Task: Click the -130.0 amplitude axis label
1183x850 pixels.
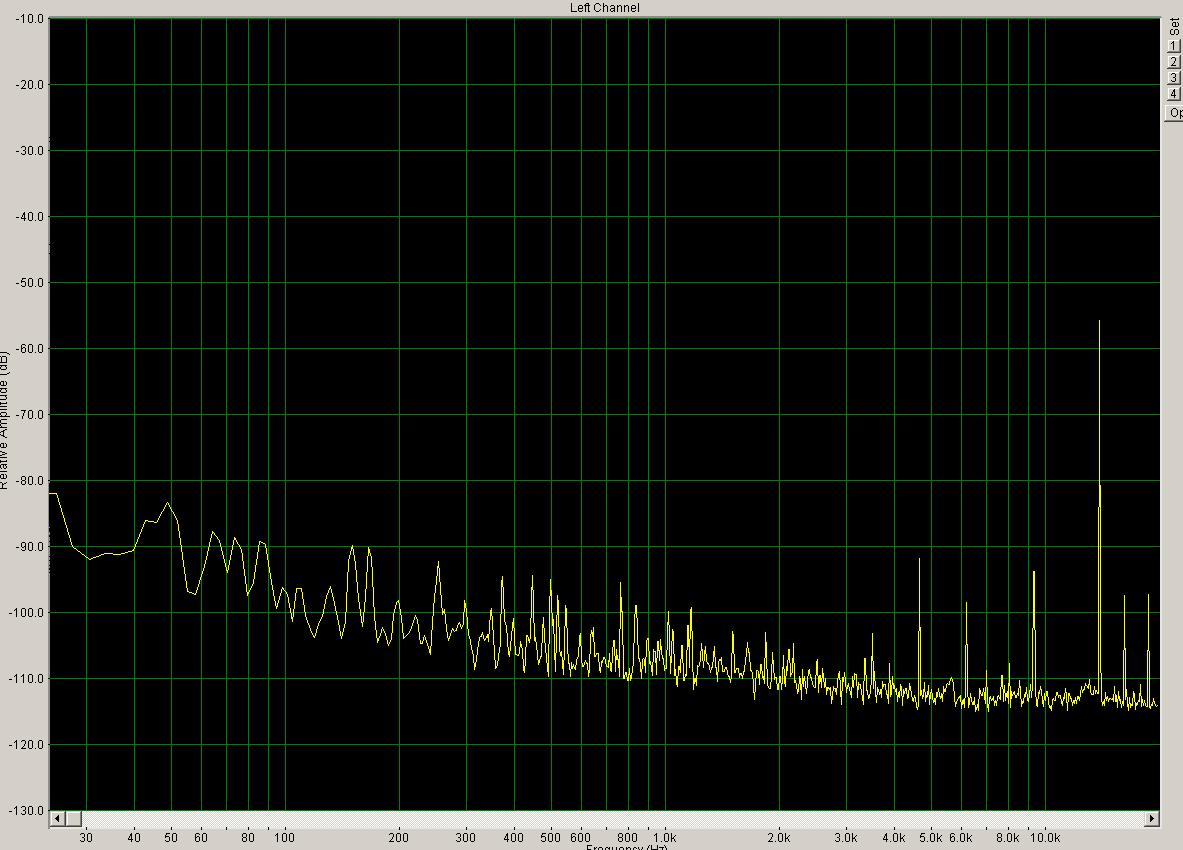Action: pos(26,811)
